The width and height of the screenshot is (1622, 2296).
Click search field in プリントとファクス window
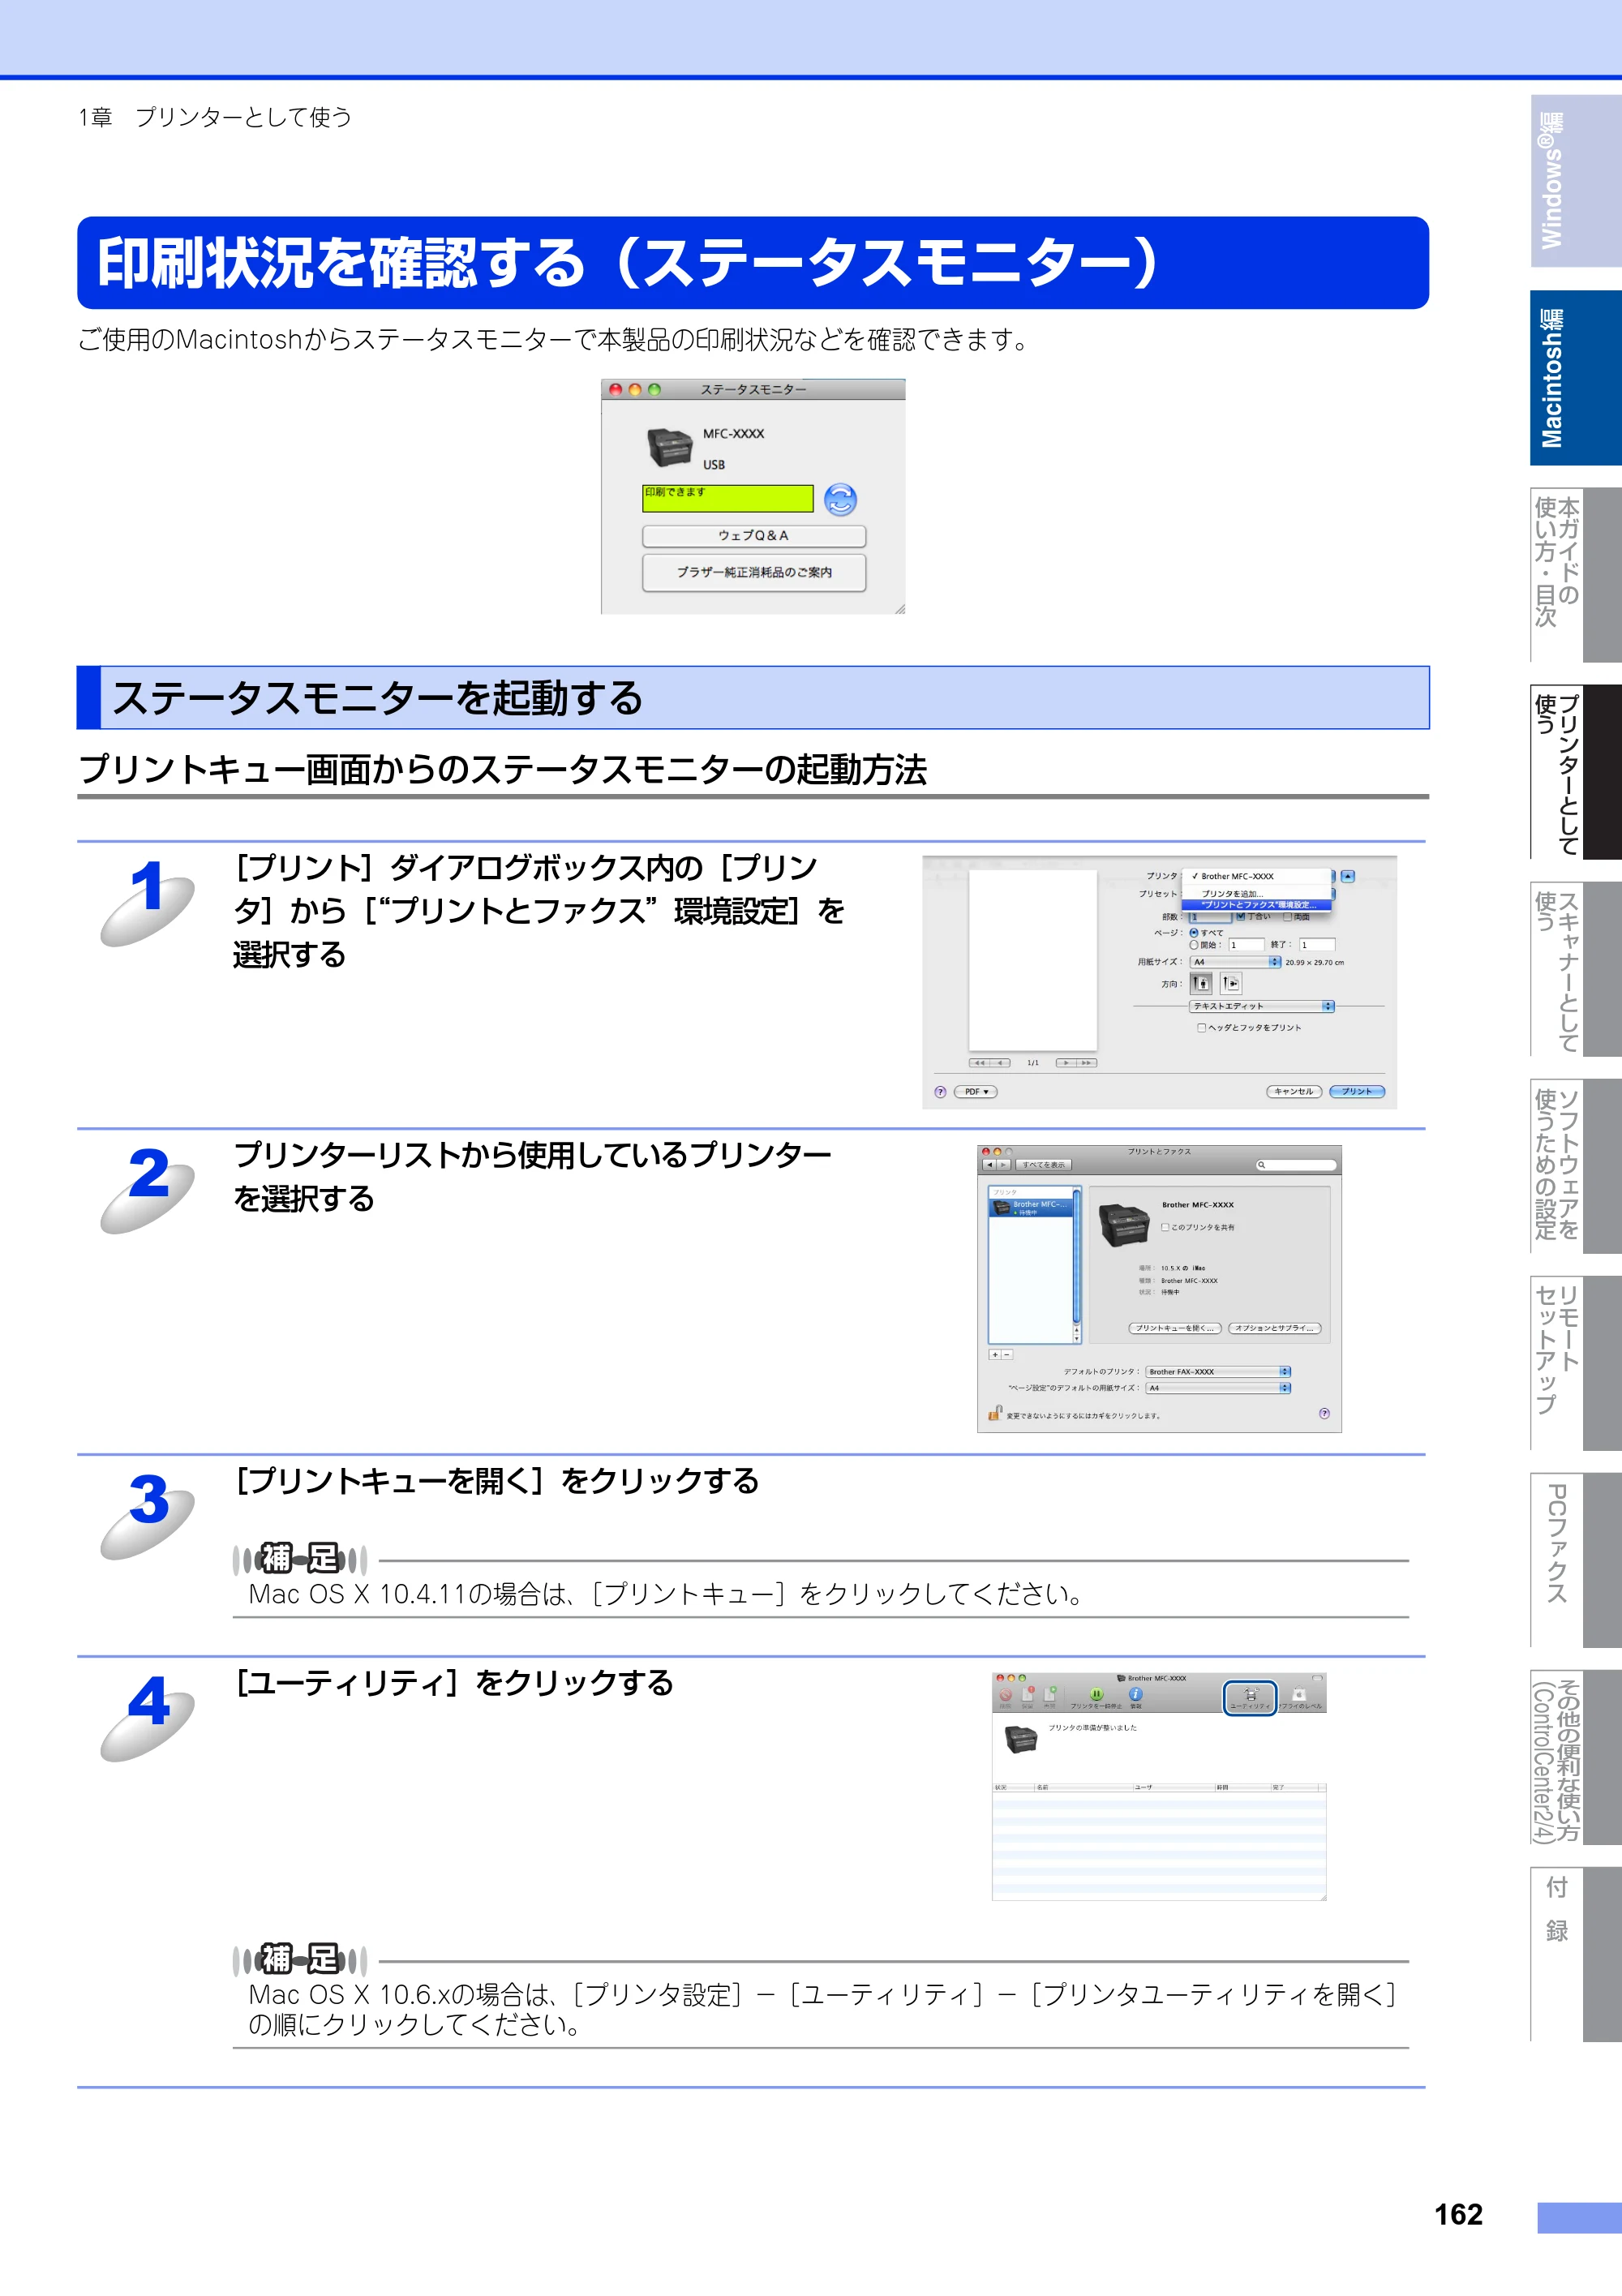pyautogui.click(x=1296, y=1164)
